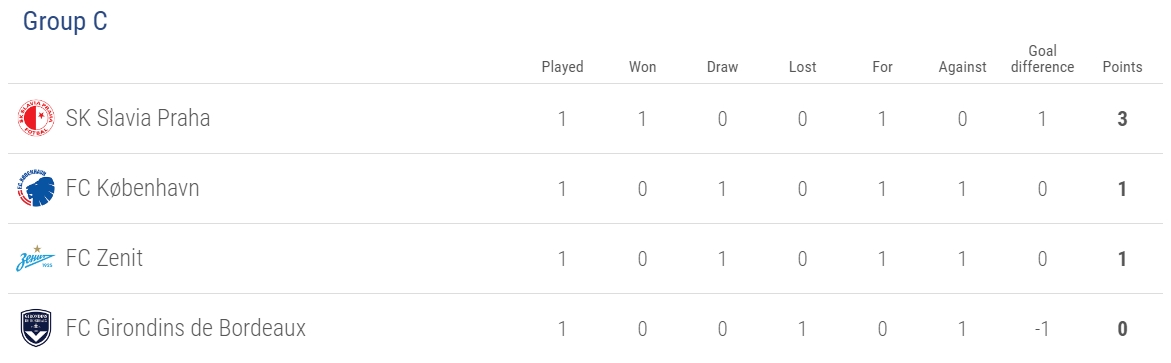1171x363 pixels.
Task: Click Slavia Praha's points value 3
Action: (x=1122, y=120)
